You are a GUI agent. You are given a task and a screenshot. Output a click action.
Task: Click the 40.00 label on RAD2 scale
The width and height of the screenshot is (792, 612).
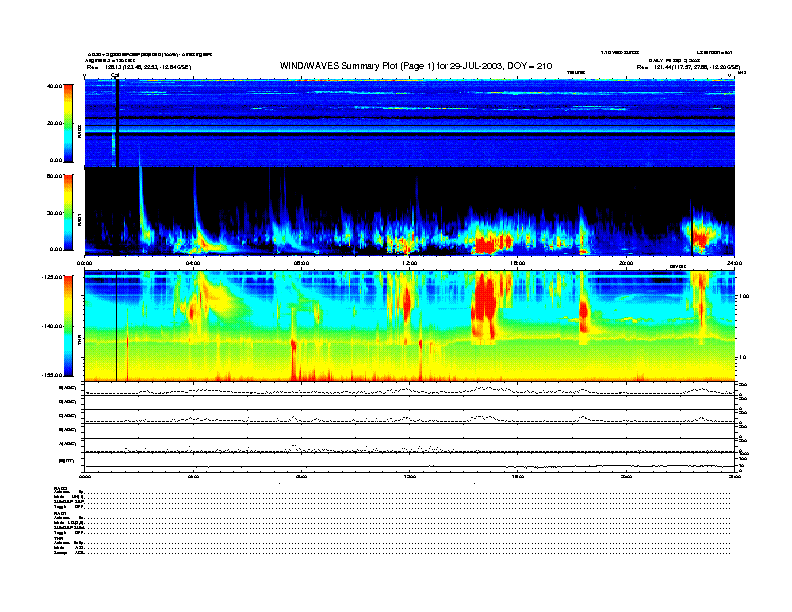(54, 86)
